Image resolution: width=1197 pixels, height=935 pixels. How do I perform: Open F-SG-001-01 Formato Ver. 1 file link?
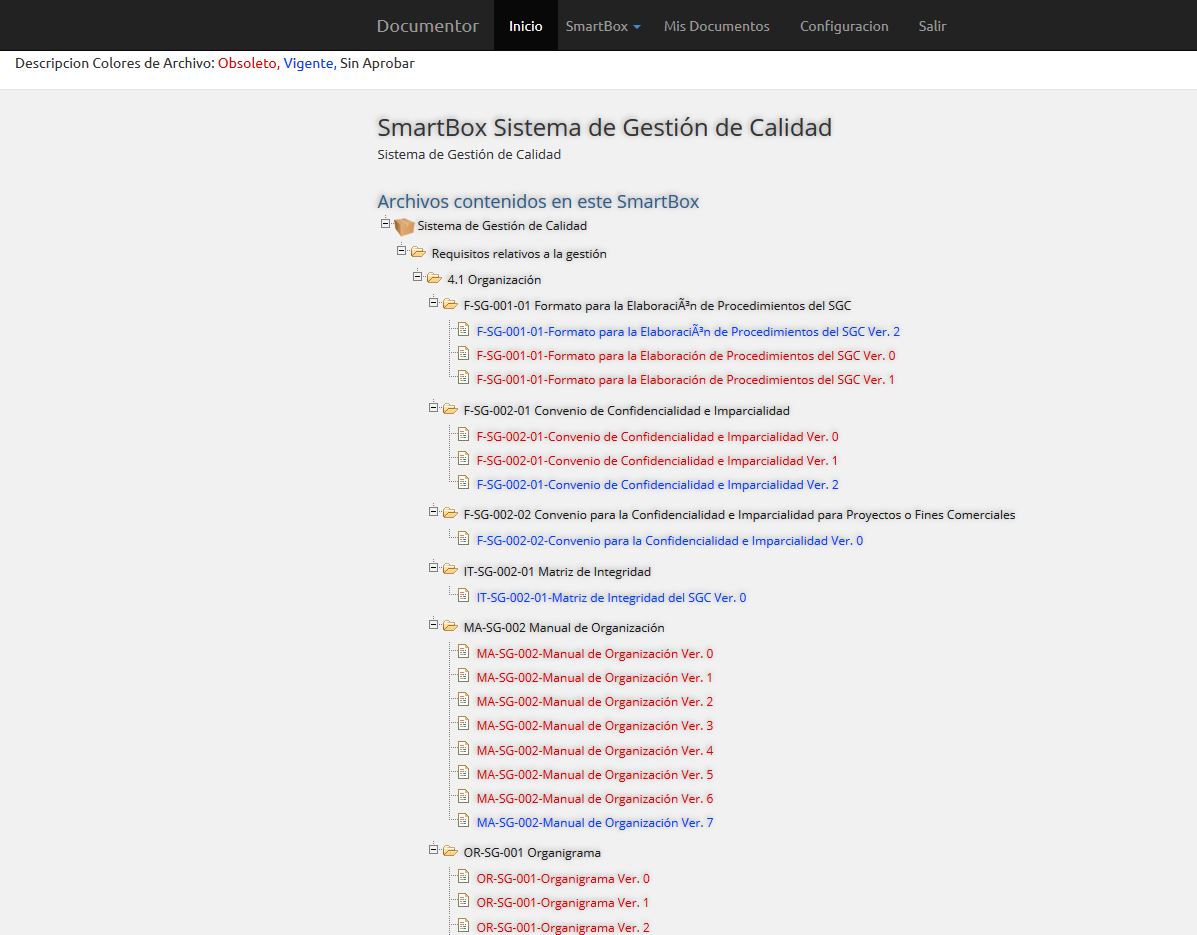coord(686,379)
